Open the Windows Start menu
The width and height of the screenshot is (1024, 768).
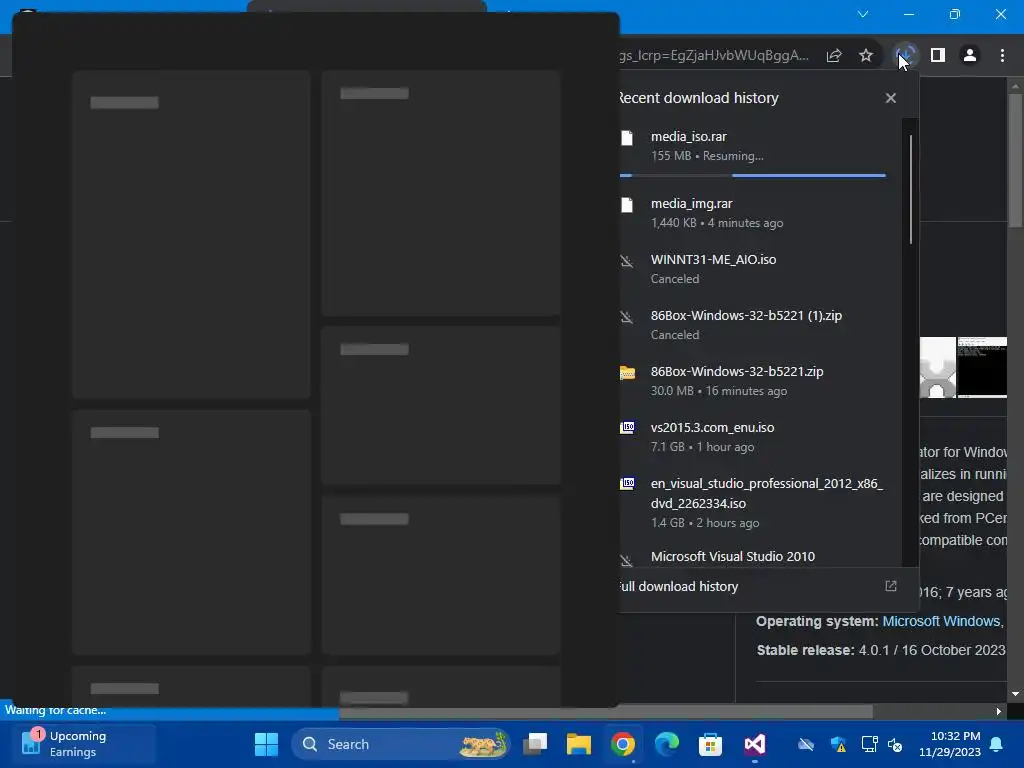pos(266,744)
